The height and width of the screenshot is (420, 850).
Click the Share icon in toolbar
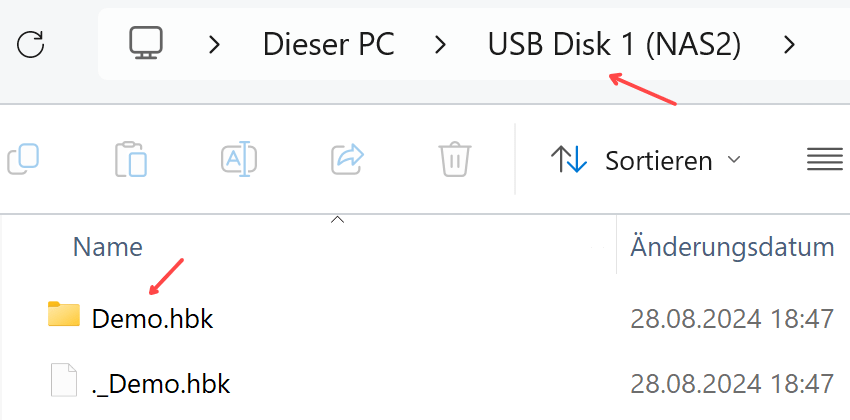[x=347, y=159]
